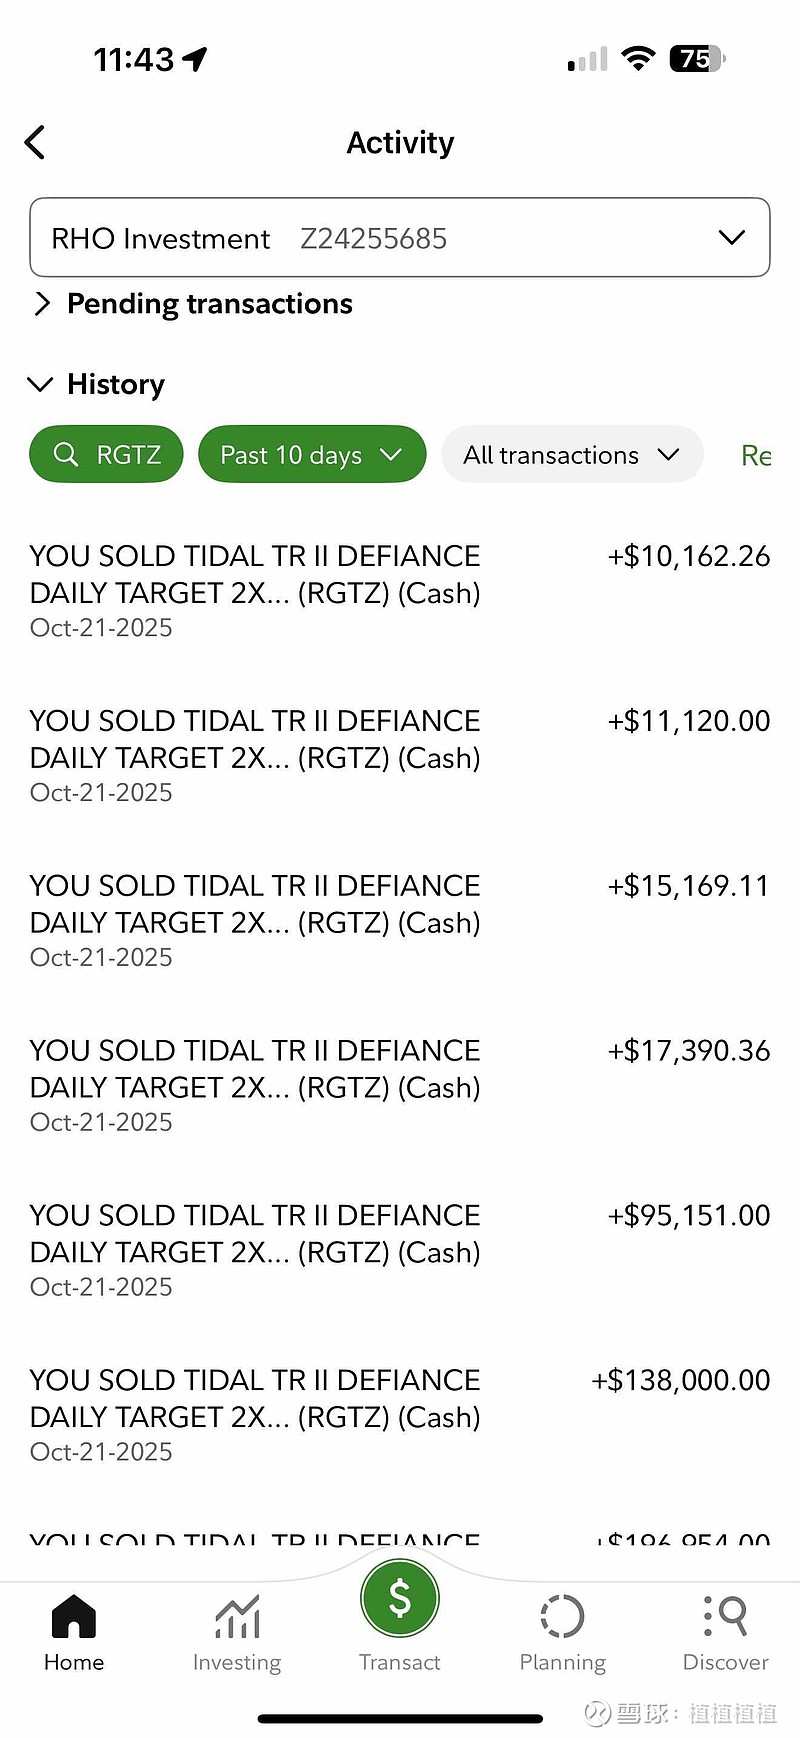Tap the partially visible Reset link
The height and width of the screenshot is (1738, 800).
756,456
